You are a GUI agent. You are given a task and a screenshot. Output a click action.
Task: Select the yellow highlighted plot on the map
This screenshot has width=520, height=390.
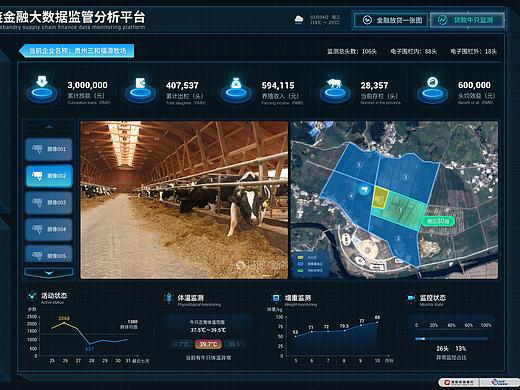(x=380, y=198)
